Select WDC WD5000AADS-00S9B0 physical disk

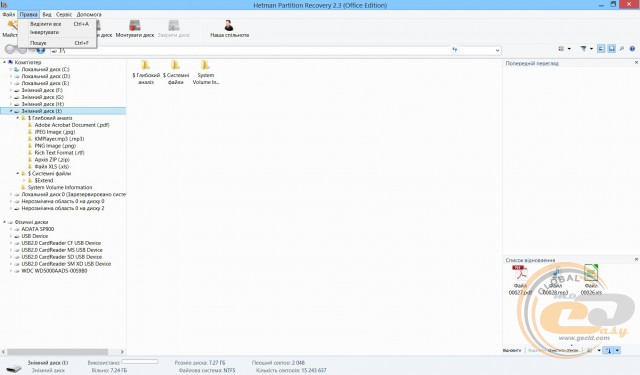(x=54, y=271)
